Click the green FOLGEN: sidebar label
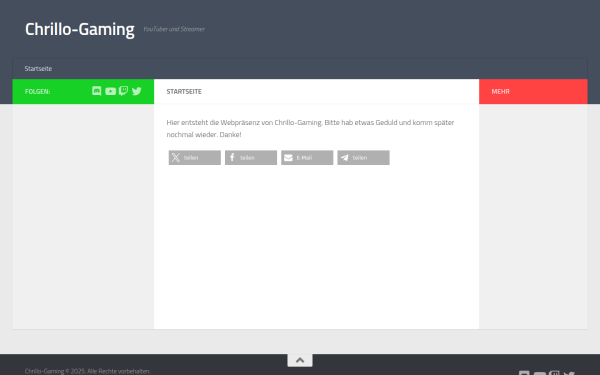This screenshot has height=375, width=600. click(x=38, y=91)
